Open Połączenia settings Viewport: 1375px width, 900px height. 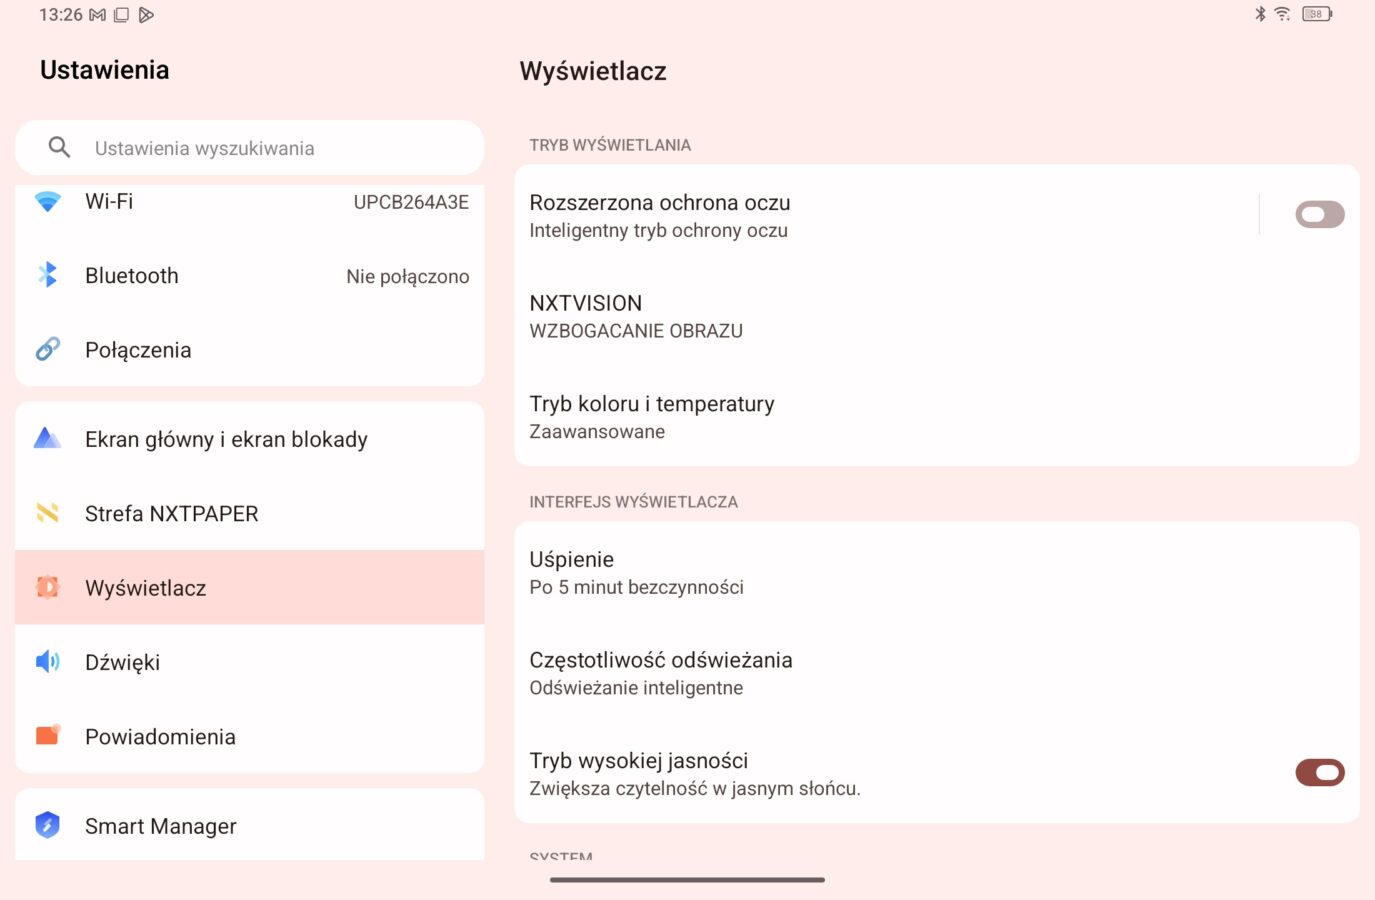[250, 349]
